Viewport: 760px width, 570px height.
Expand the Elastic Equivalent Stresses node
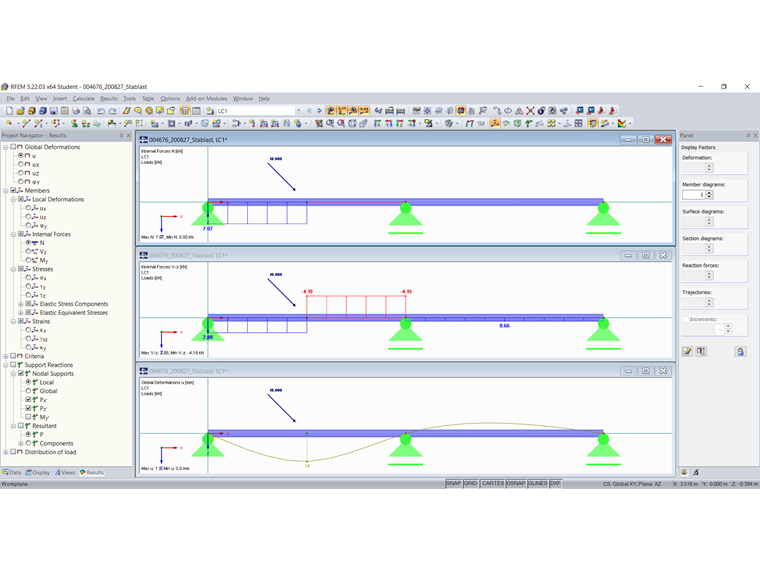click(x=20, y=313)
